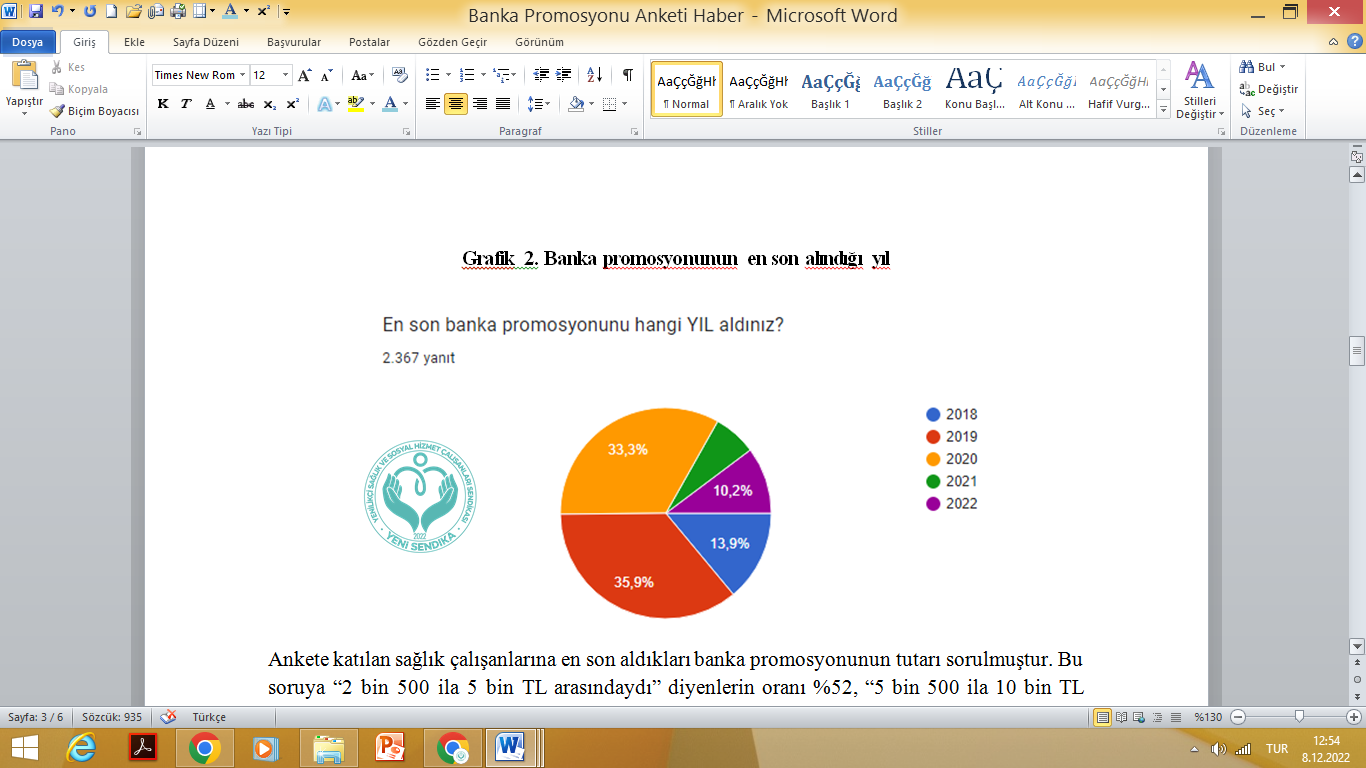Expand the Seç selection dropdown

[x=1266, y=111]
